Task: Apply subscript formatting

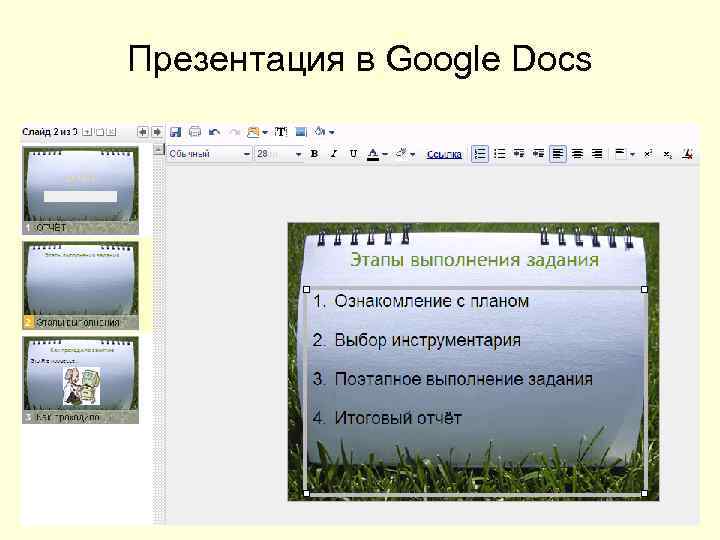Action: click(x=668, y=155)
